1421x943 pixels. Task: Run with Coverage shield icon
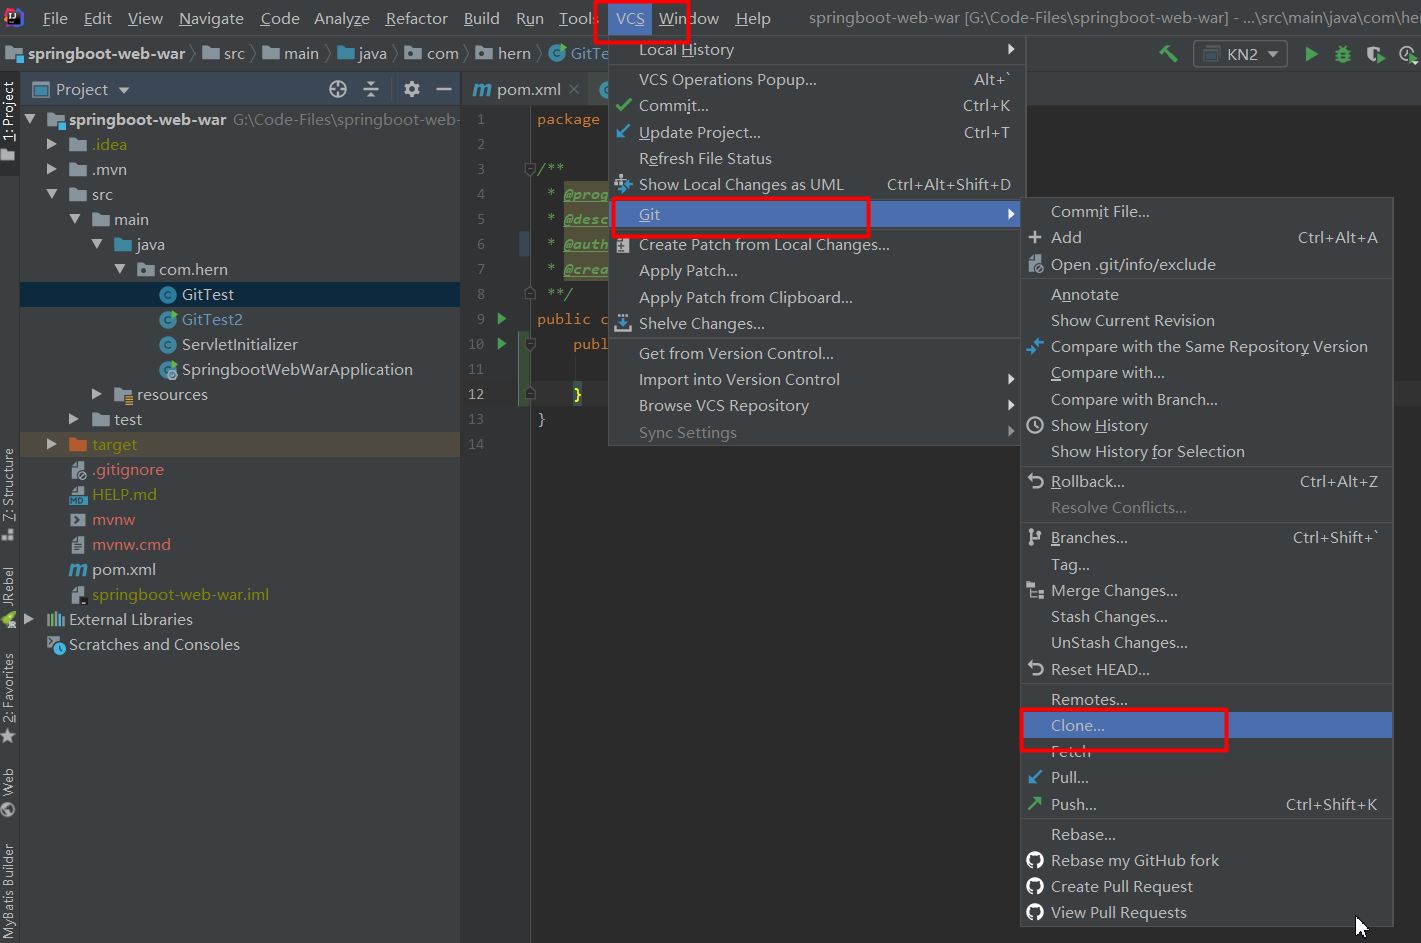tap(1373, 55)
